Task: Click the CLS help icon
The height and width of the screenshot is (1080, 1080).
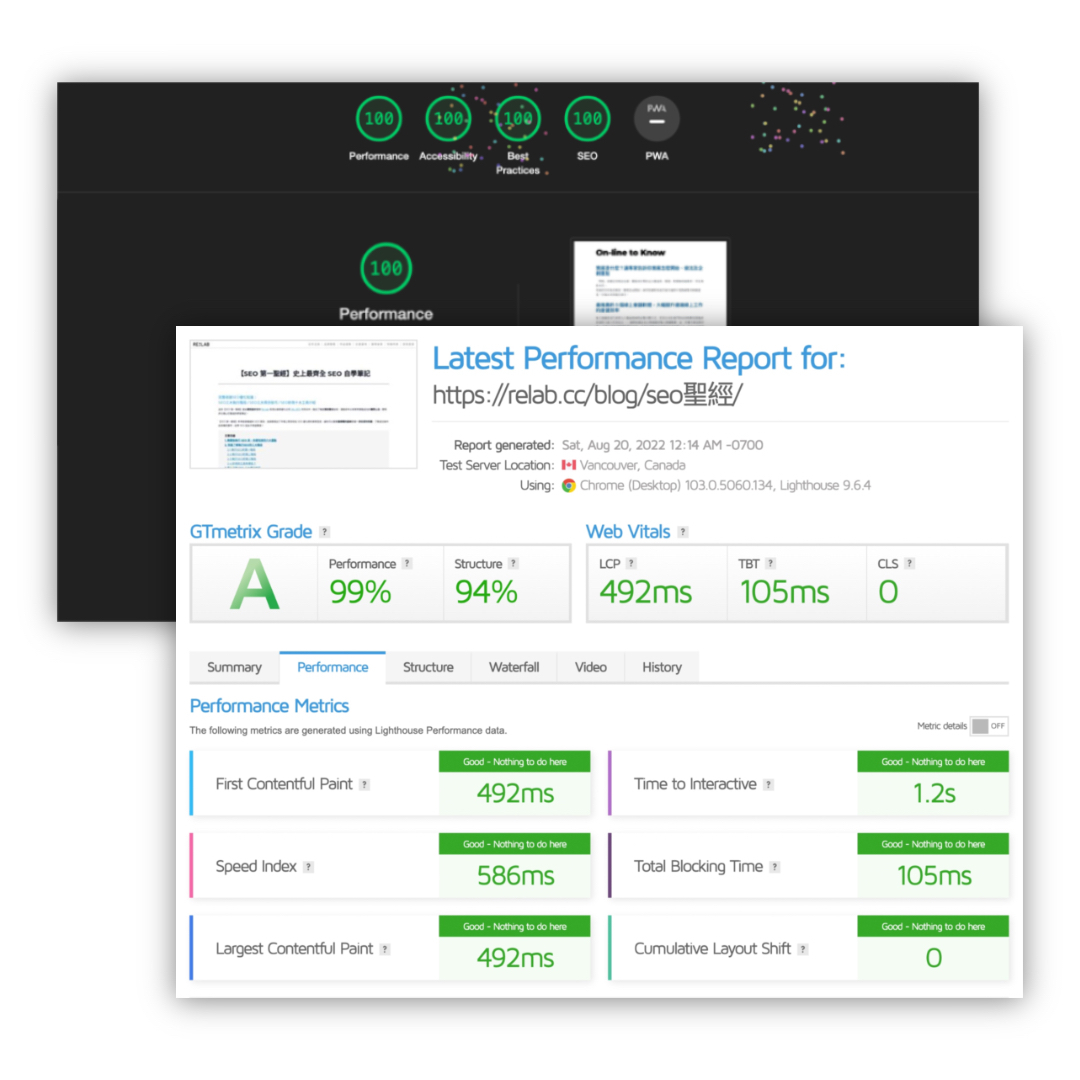Action: [x=909, y=563]
